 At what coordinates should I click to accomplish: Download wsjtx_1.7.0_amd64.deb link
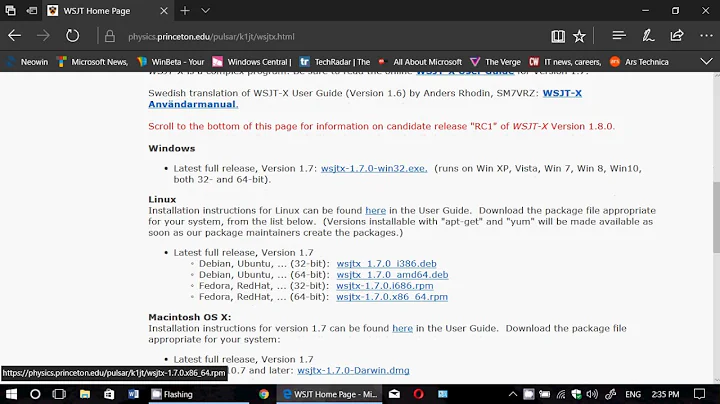click(392, 275)
